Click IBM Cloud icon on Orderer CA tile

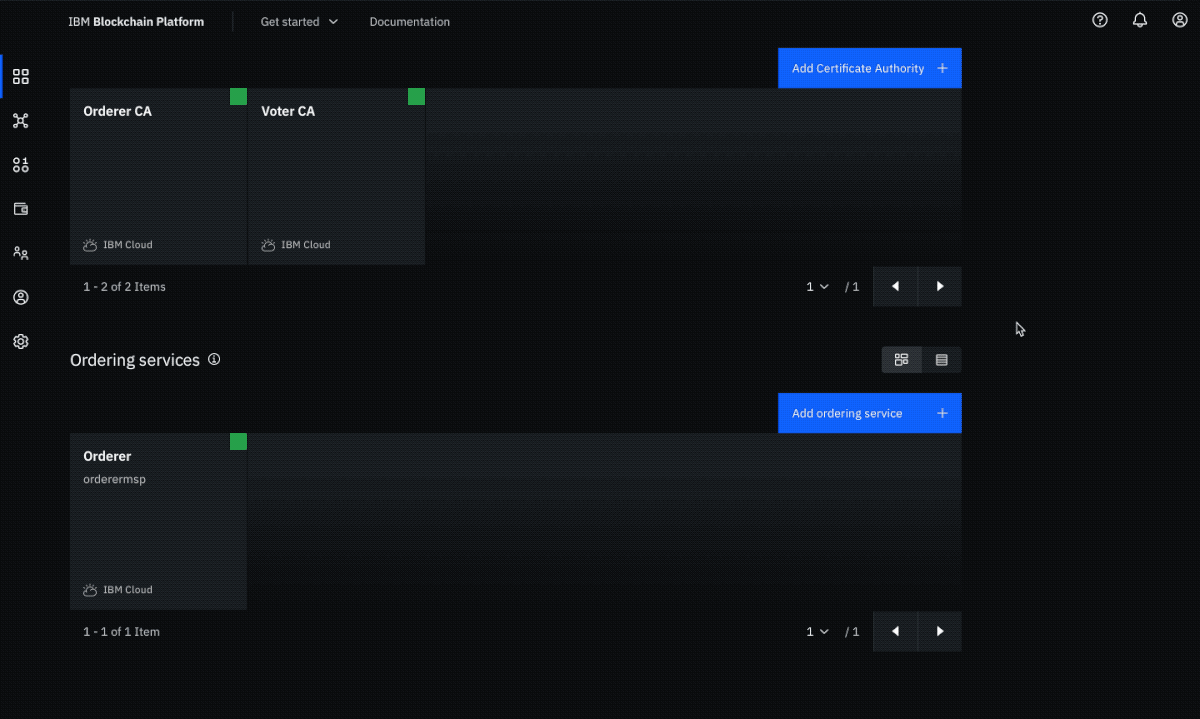pyautogui.click(x=90, y=245)
